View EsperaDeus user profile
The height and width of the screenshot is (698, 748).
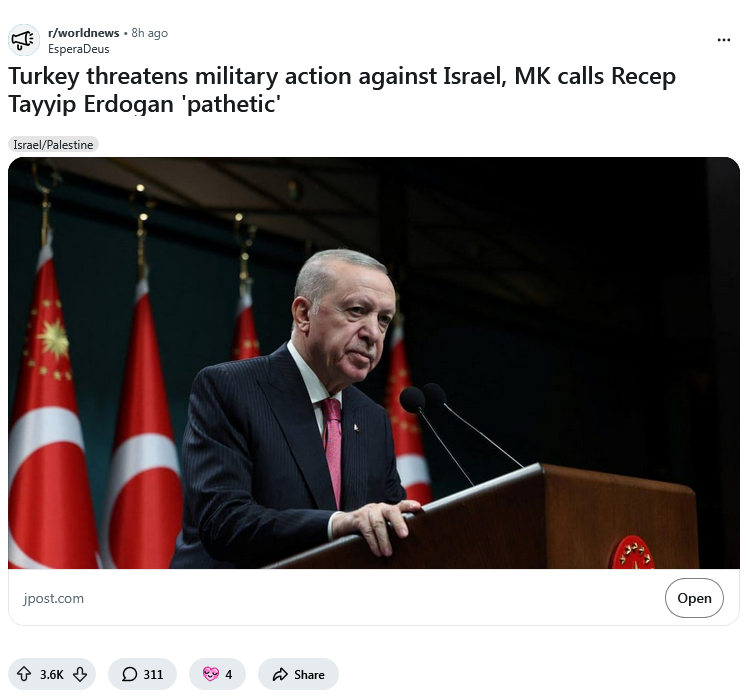(79, 49)
